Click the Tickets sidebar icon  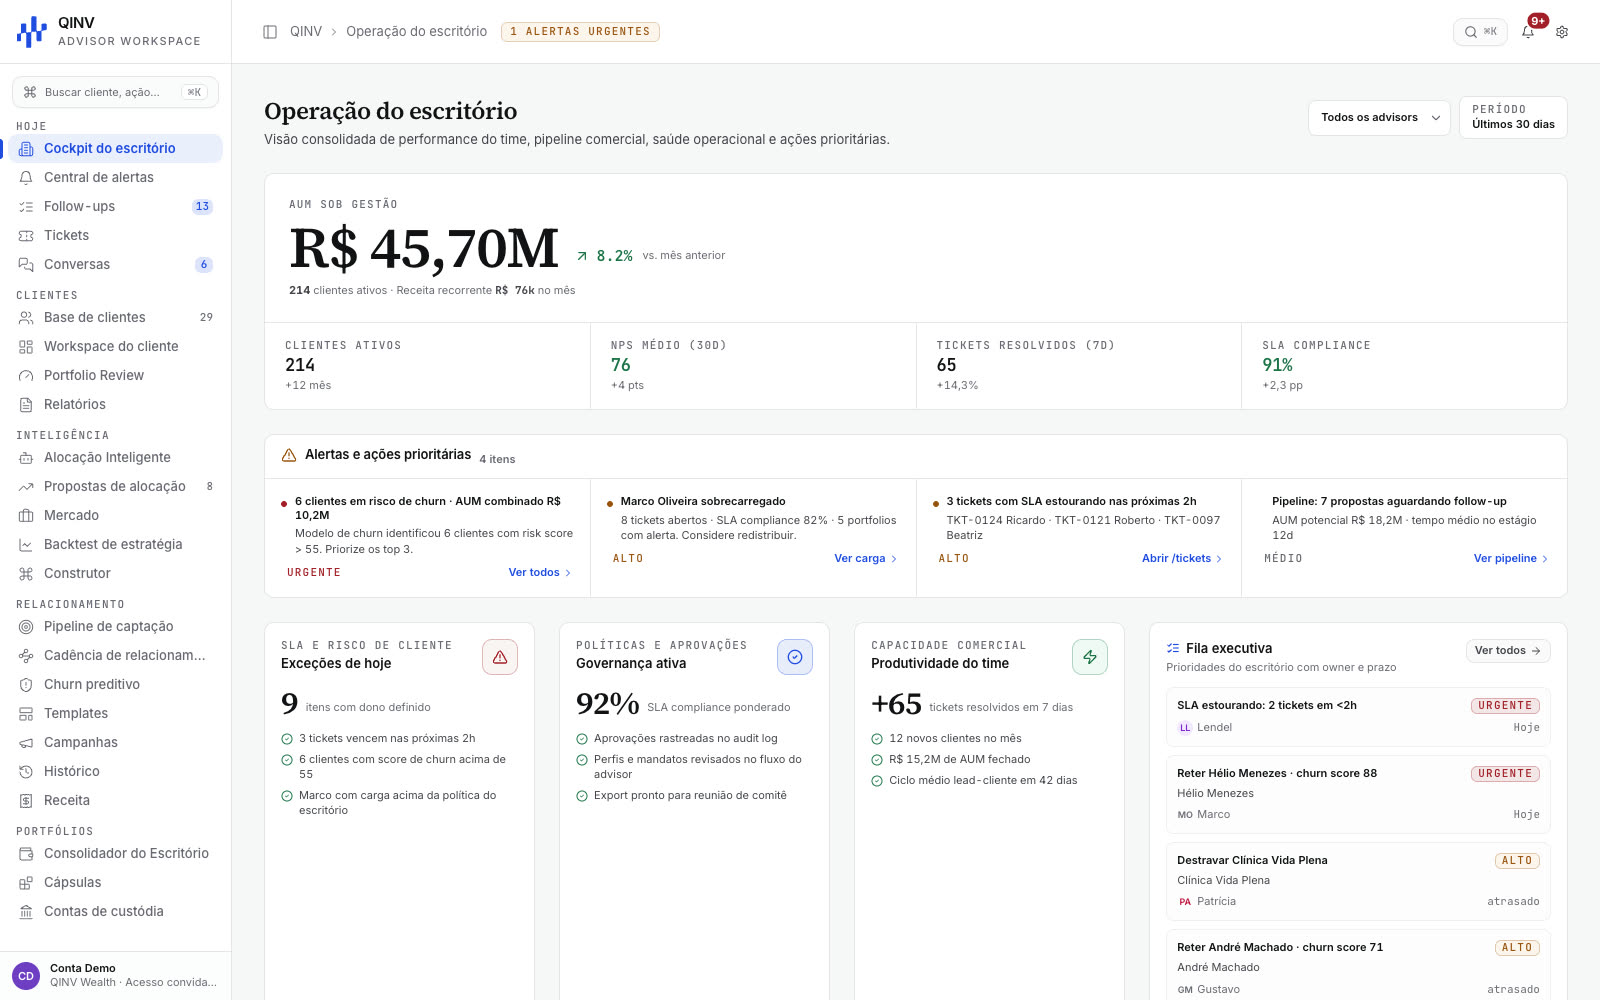[x=26, y=236]
